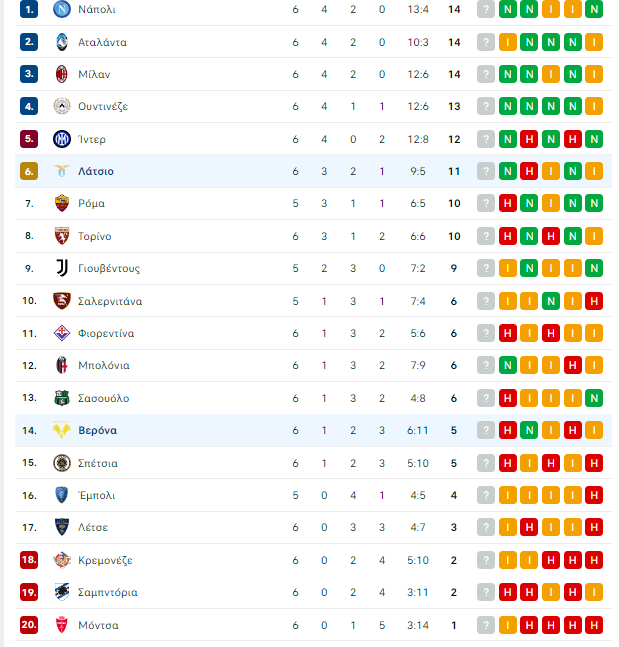Click the Fiorentina purple crest icon

[x=61, y=333]
